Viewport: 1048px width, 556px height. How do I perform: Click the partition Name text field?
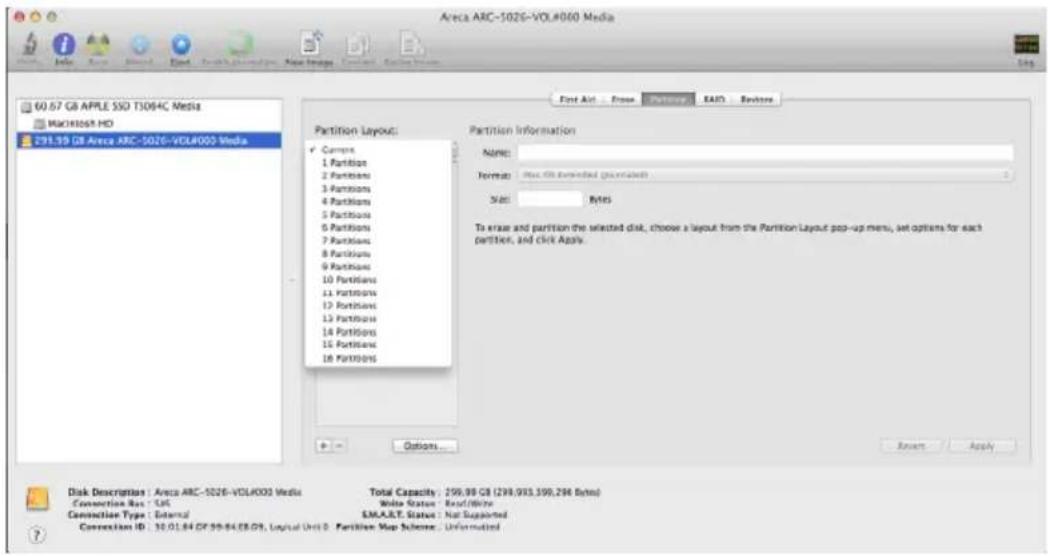click(765, 153)
